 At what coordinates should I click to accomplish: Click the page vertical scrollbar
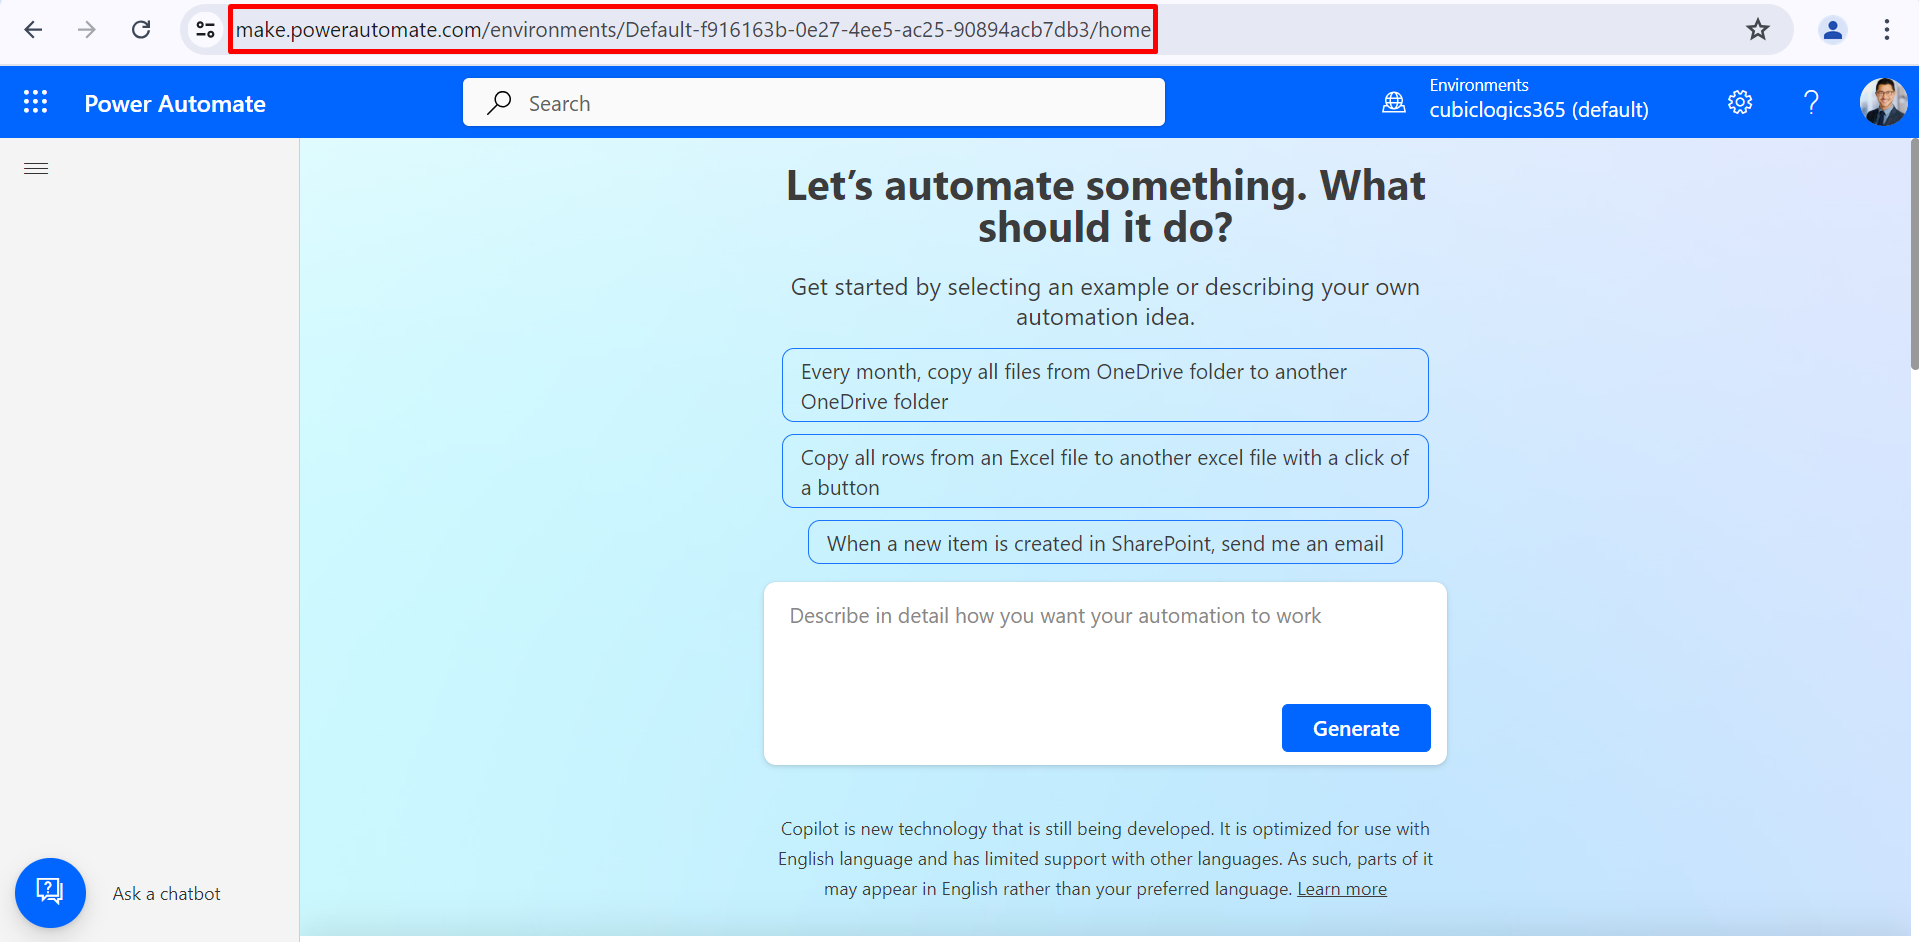click(1914, 255)
